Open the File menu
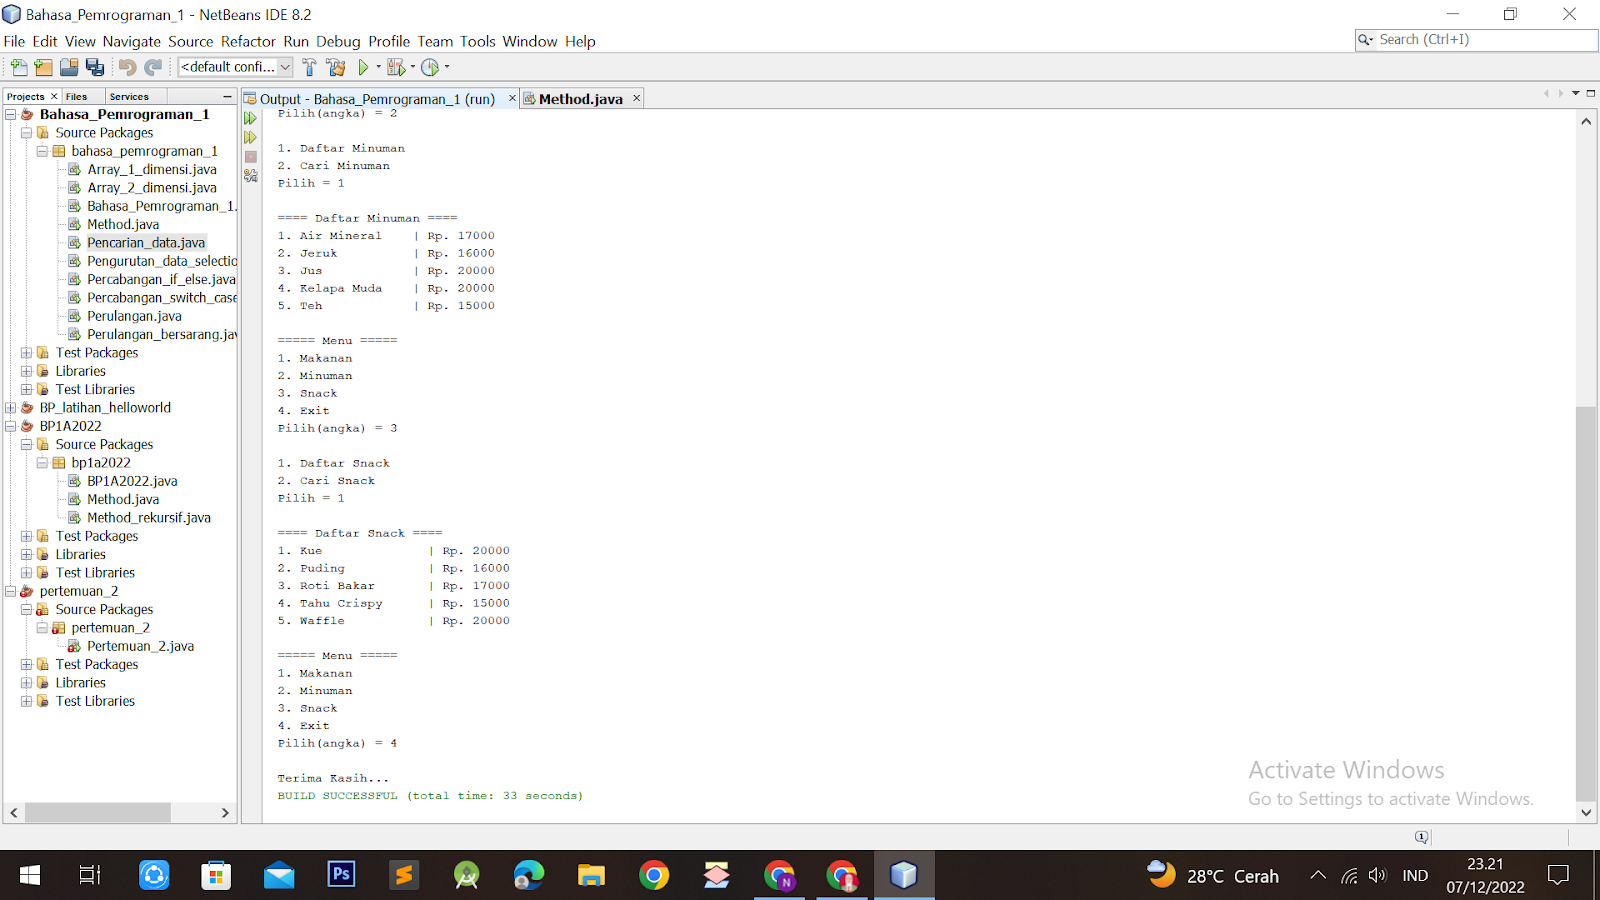This screenshot has width=1600, height=900. pos(14,41)
